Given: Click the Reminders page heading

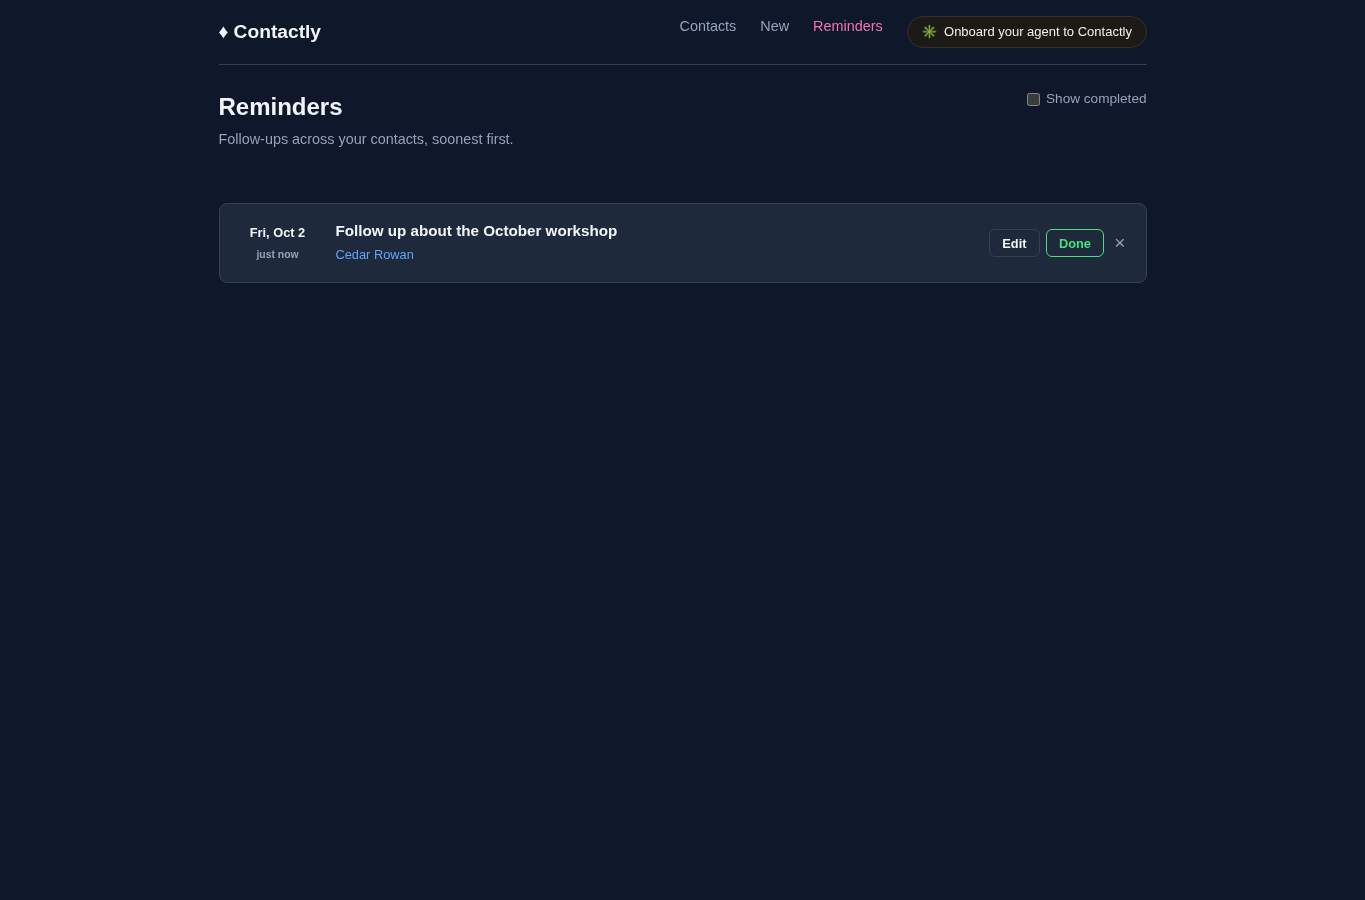Looking at the screenshot, I should pyautogui.click(x=281, y=107).
